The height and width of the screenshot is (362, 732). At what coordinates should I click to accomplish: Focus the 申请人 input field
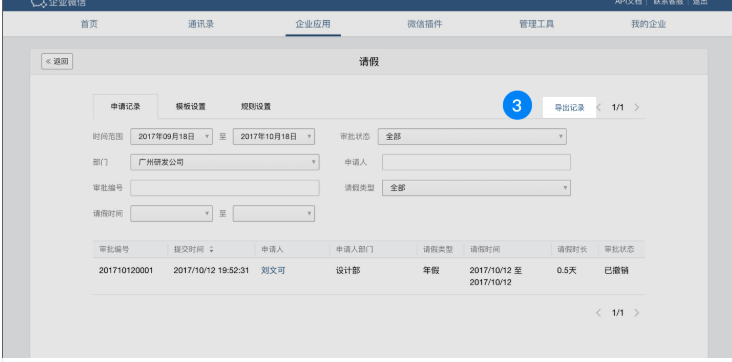(476, 162)
